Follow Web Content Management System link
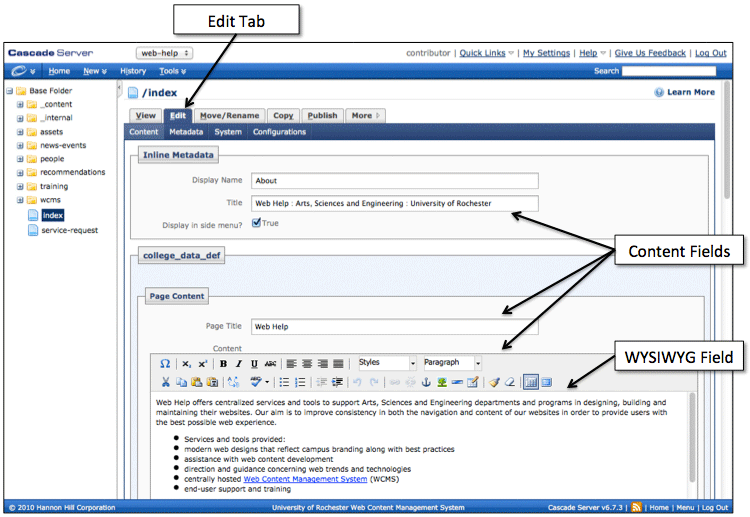750x517 pixels. [x=305, y=479]
